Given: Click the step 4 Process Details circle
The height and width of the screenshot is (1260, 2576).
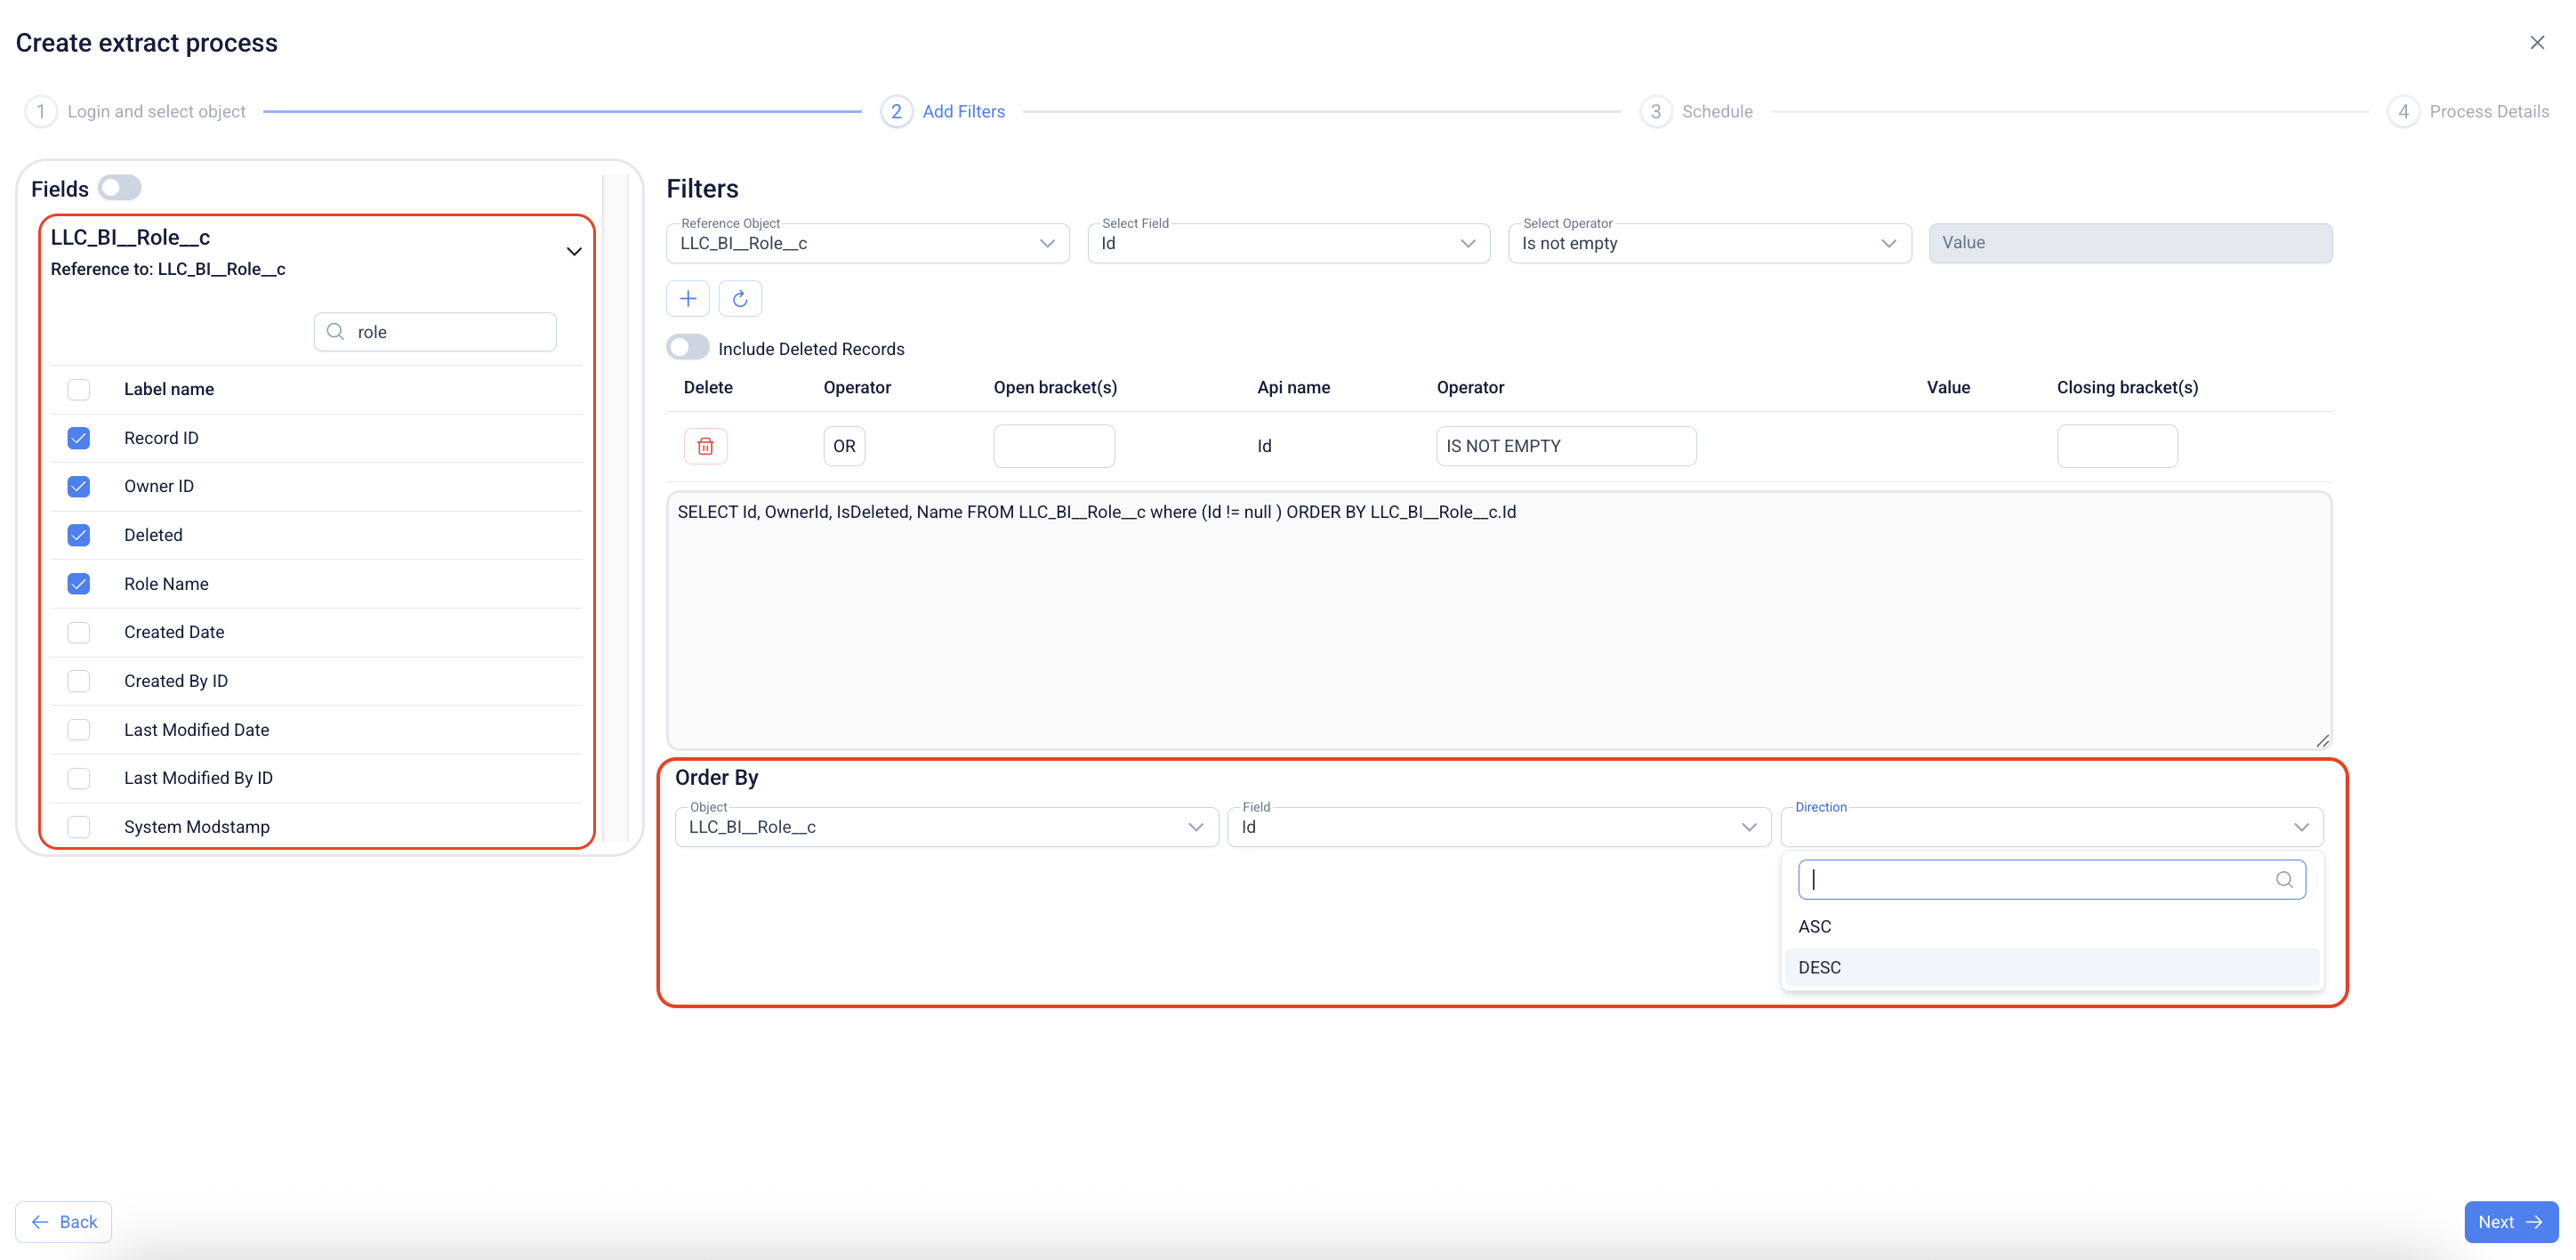Looking at the screenshot, I should pos(2403,111).
